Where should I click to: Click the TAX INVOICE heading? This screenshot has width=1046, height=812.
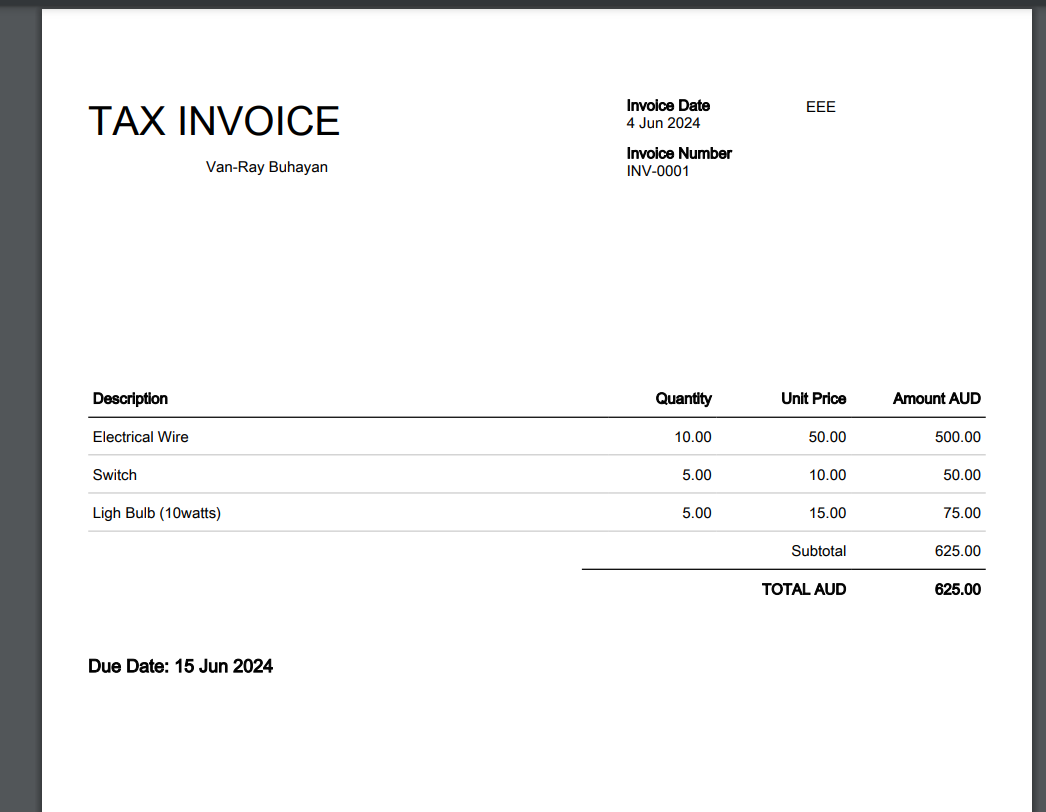click(x=214, y=121)
